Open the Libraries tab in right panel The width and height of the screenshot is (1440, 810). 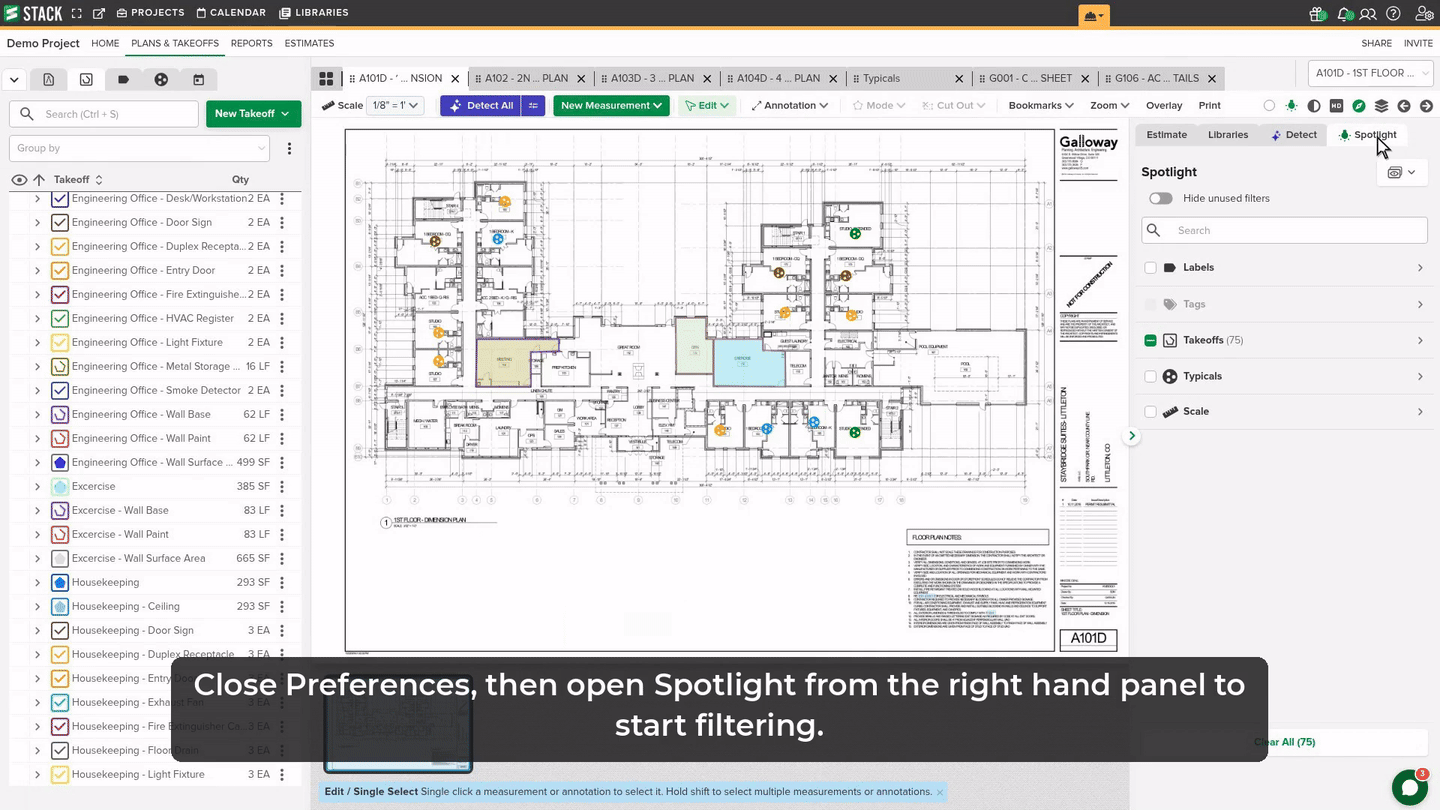coord(1228,135)
